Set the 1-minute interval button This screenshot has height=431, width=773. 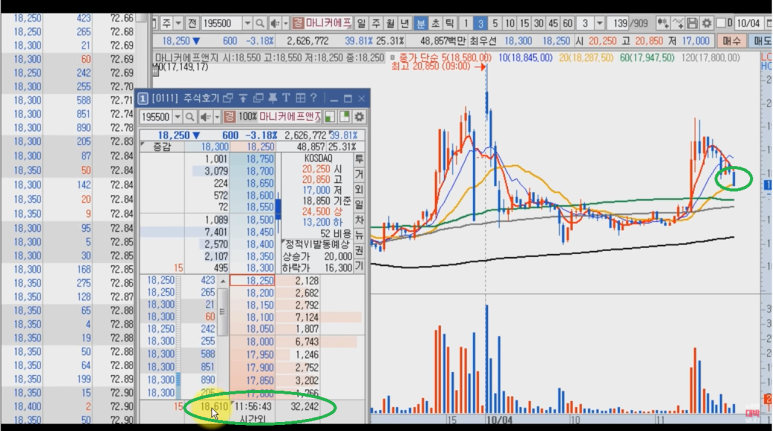(x=466, y=23)
